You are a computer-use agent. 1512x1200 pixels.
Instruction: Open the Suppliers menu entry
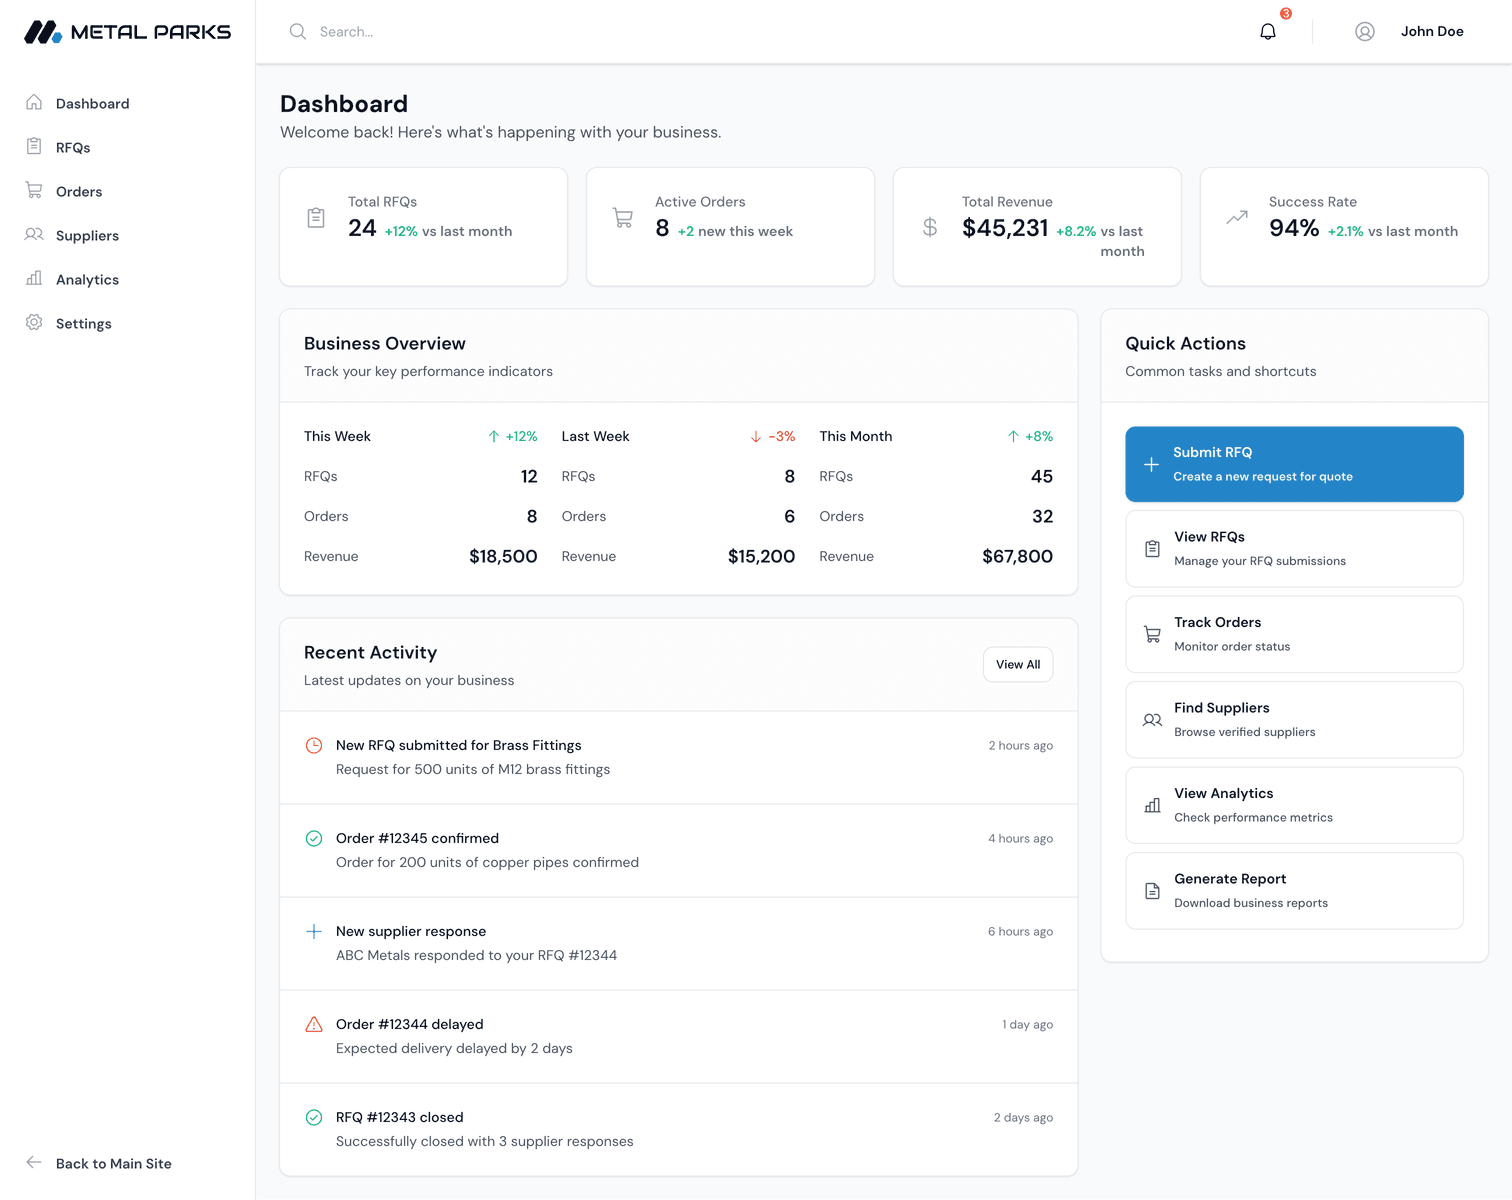pyautogui.click(x=85, y=235)
